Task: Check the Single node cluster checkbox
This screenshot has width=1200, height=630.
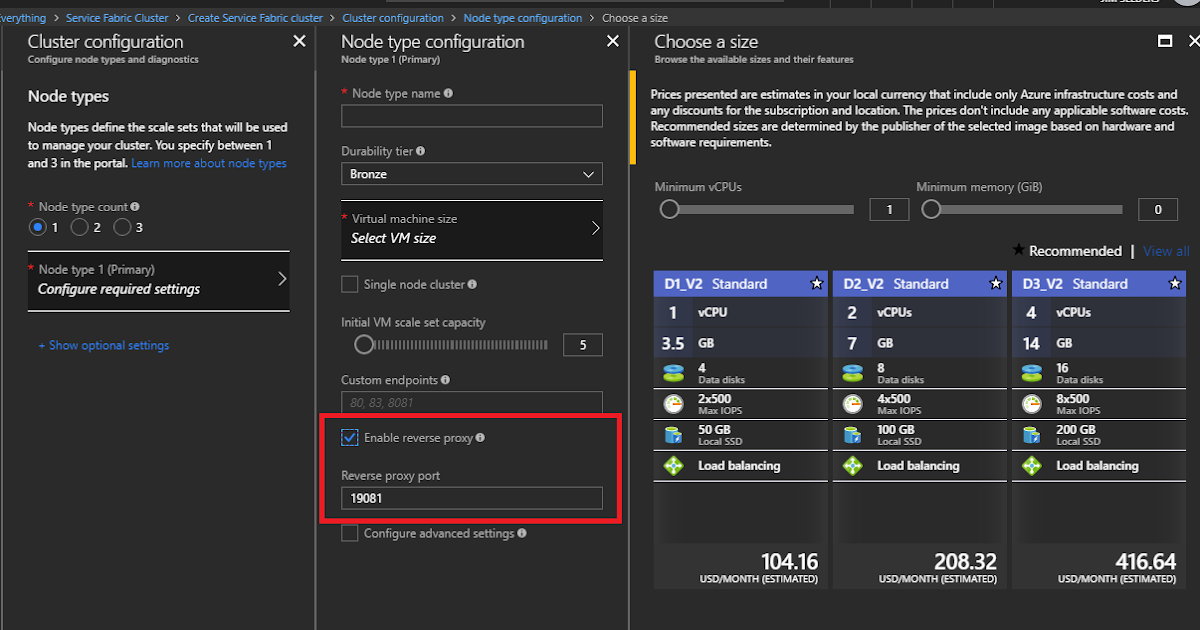Action: click(x=350, y=284)
